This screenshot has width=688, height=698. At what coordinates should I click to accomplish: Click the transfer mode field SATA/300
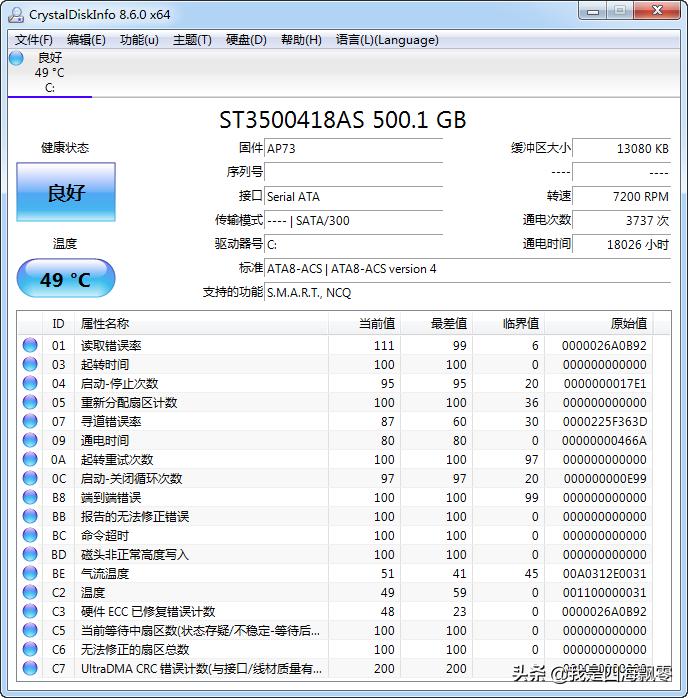click(x=353, y=220)
